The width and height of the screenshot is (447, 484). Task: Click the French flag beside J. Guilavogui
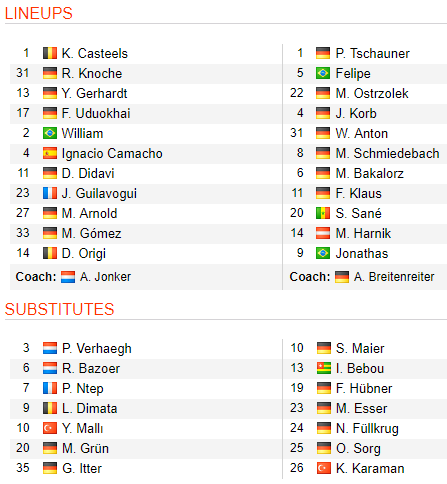pyautogui.click(x=50, y=193)
